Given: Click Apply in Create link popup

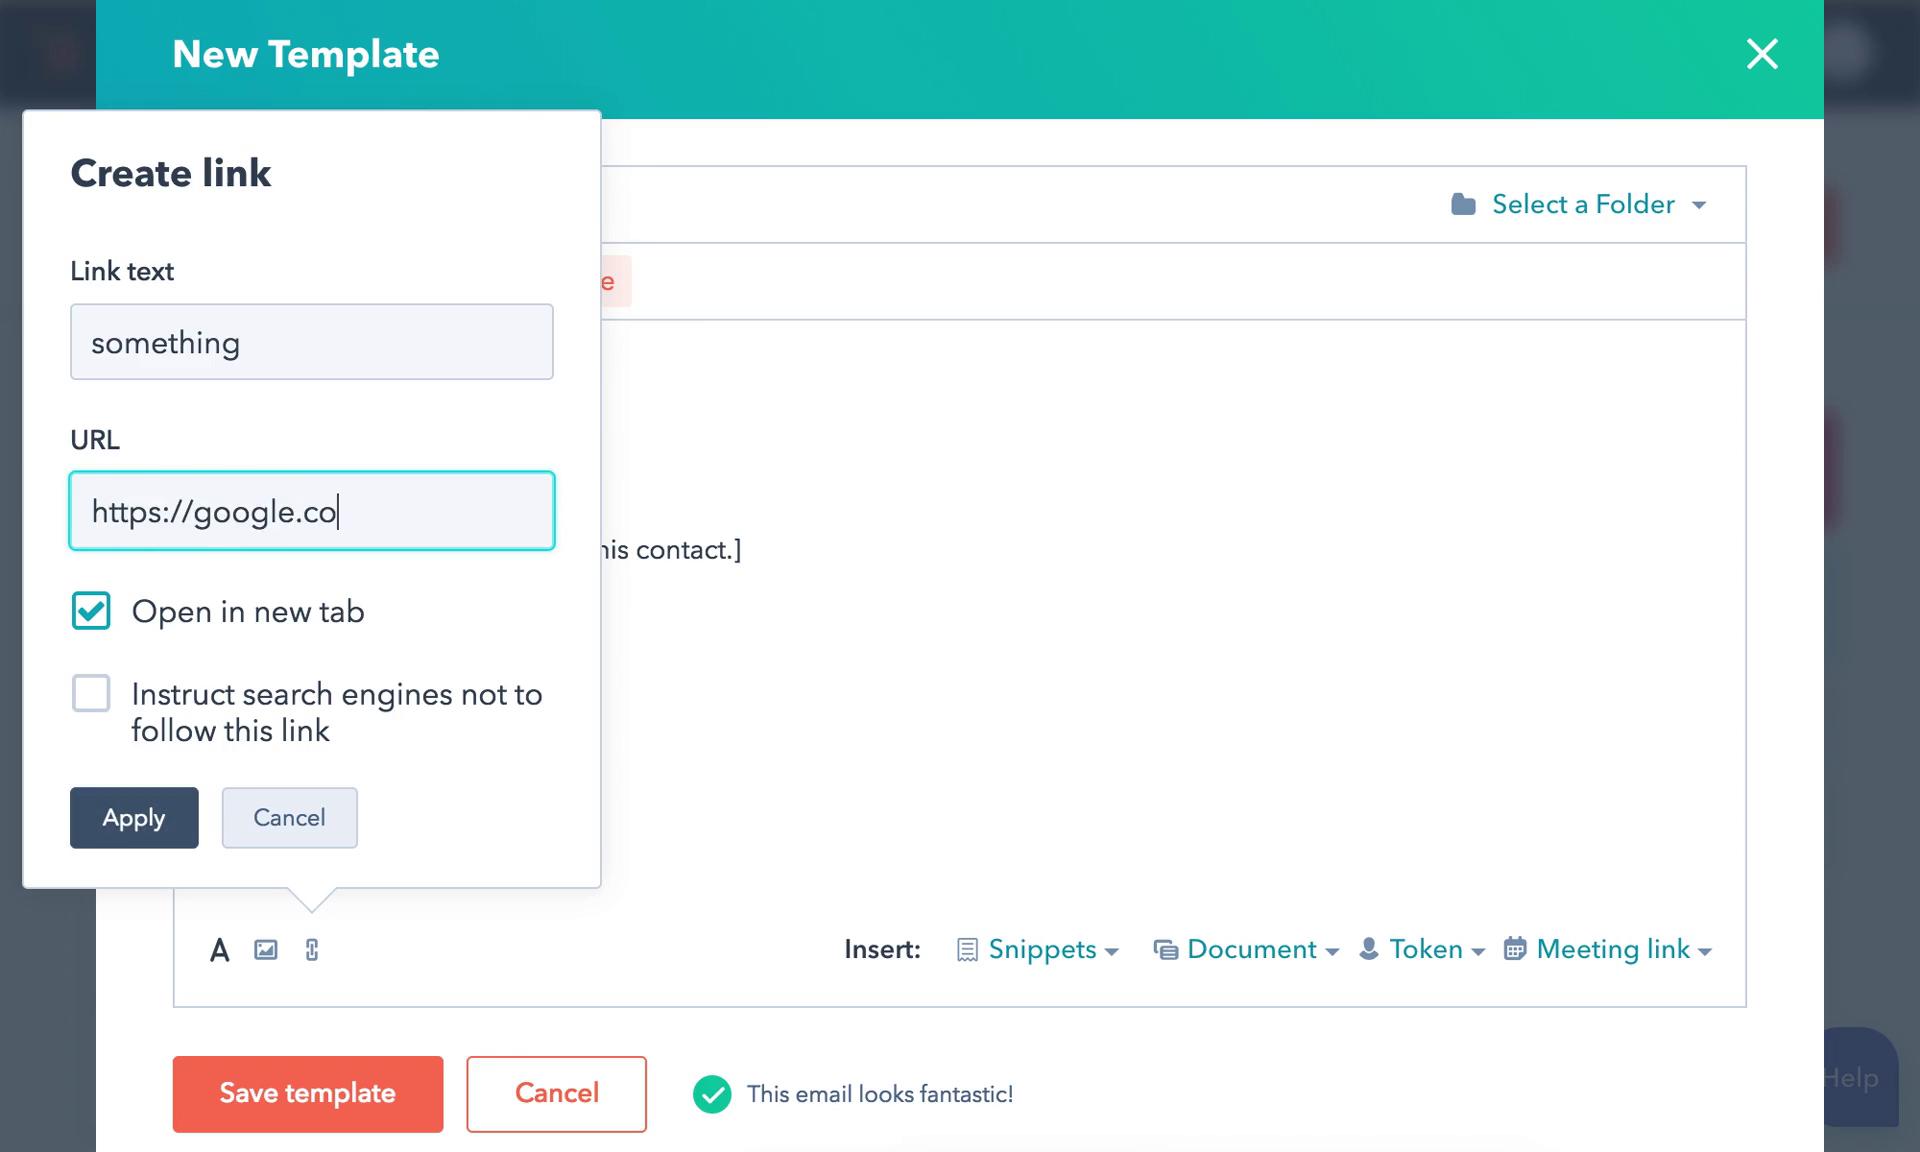Looking at the screenshot, I should point(134,818).
